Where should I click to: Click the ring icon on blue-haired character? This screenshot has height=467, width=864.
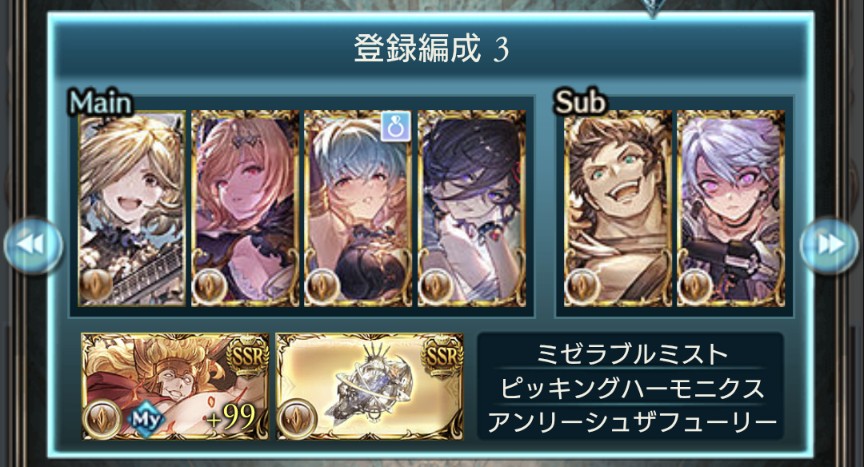(396, 126)
